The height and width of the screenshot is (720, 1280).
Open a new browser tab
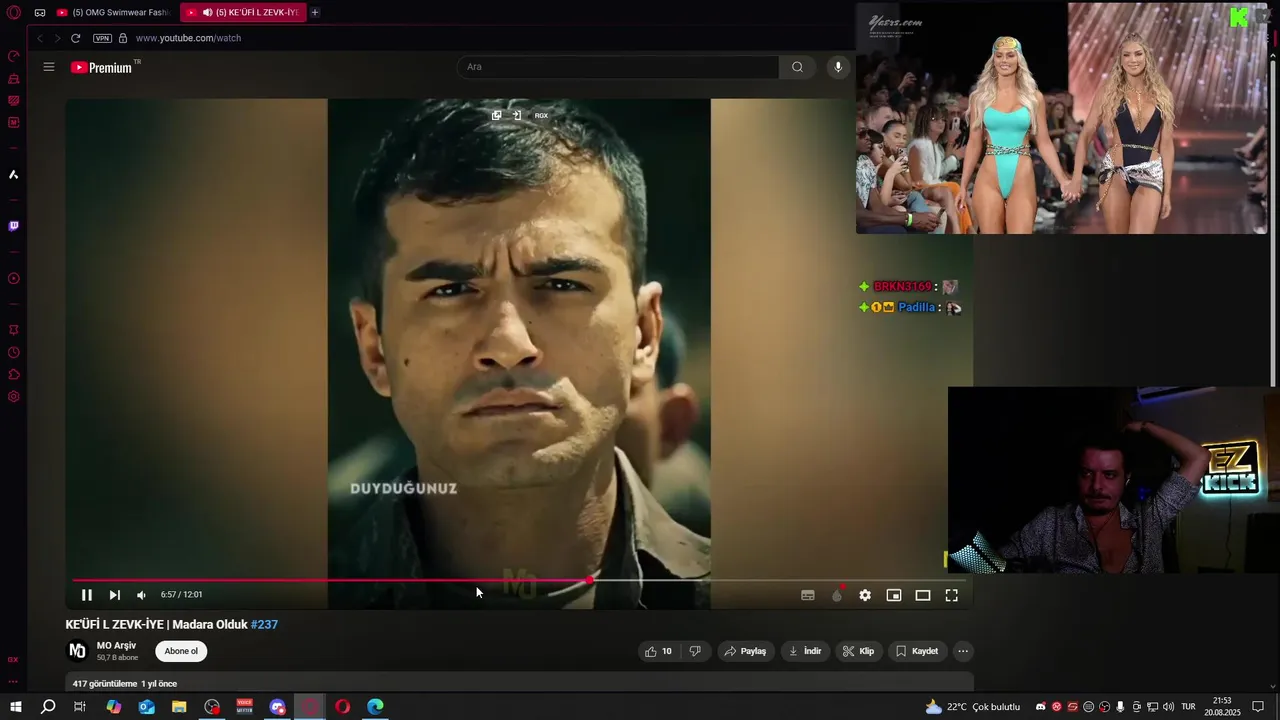pyautogui.click(x=315, y=12)
